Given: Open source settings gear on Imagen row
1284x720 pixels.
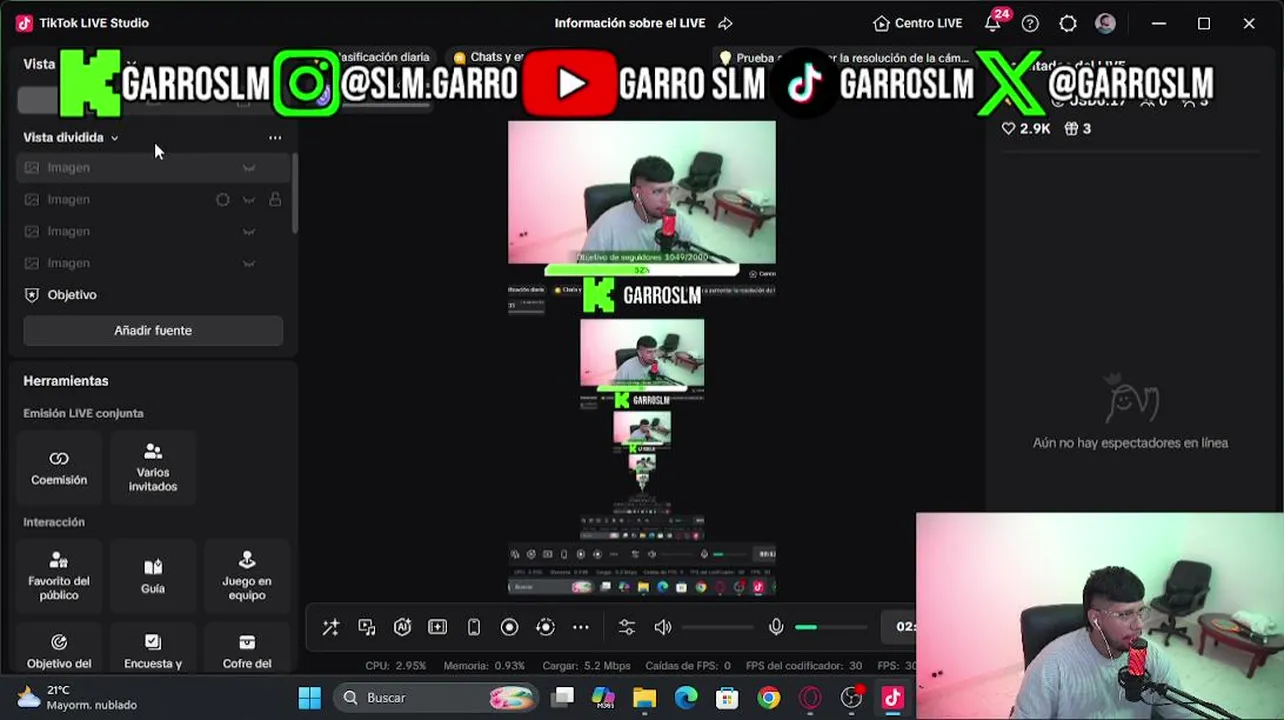Looking at the screenshot, I should click(x=223, y=199).
